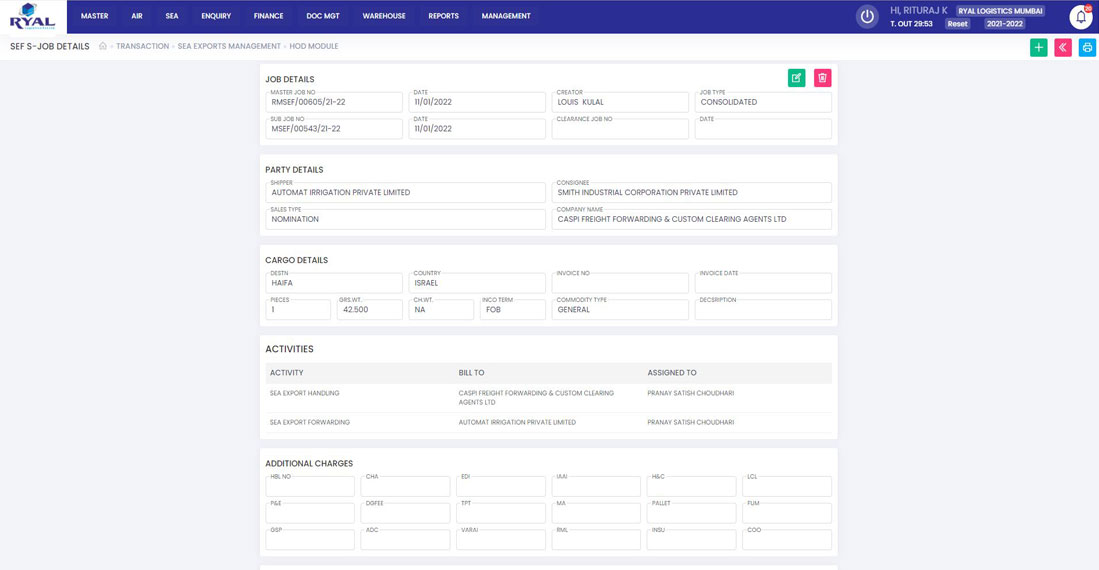Click the ASSIGNED TO column header
This screenshot has width=1099, height=570.
(x=672, y=373)
